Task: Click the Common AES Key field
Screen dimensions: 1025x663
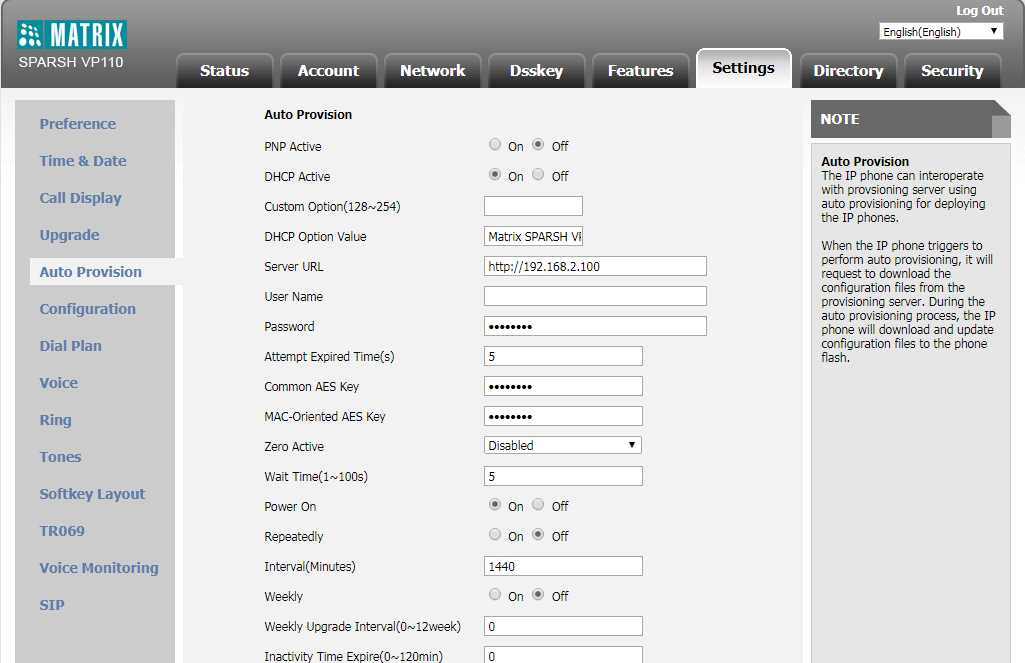Action: tap(563, 386)
